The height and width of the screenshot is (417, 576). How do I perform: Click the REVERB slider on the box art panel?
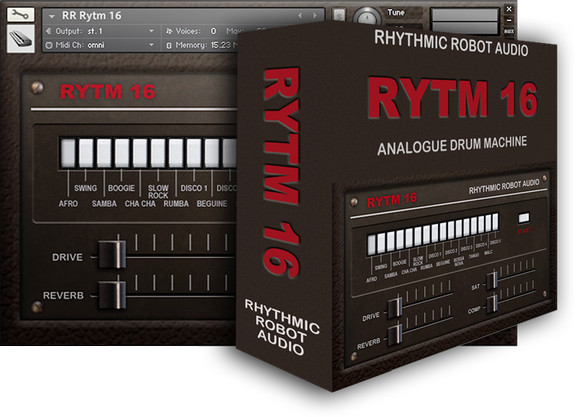395,334
